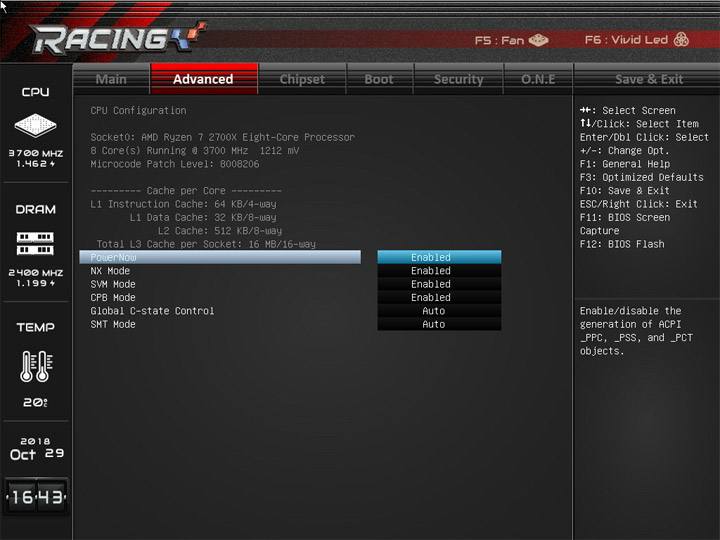Click the ESC/Right Click: Exit help line

coord(639,204)
